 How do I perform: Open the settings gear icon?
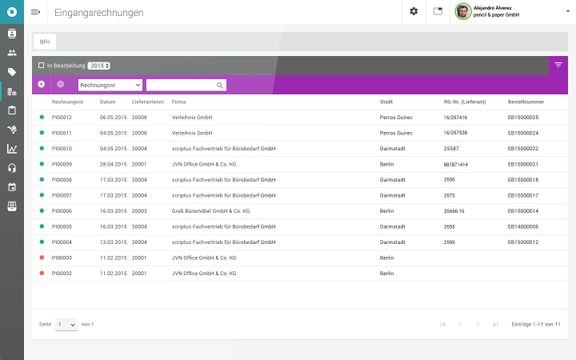tap(414, 11)
